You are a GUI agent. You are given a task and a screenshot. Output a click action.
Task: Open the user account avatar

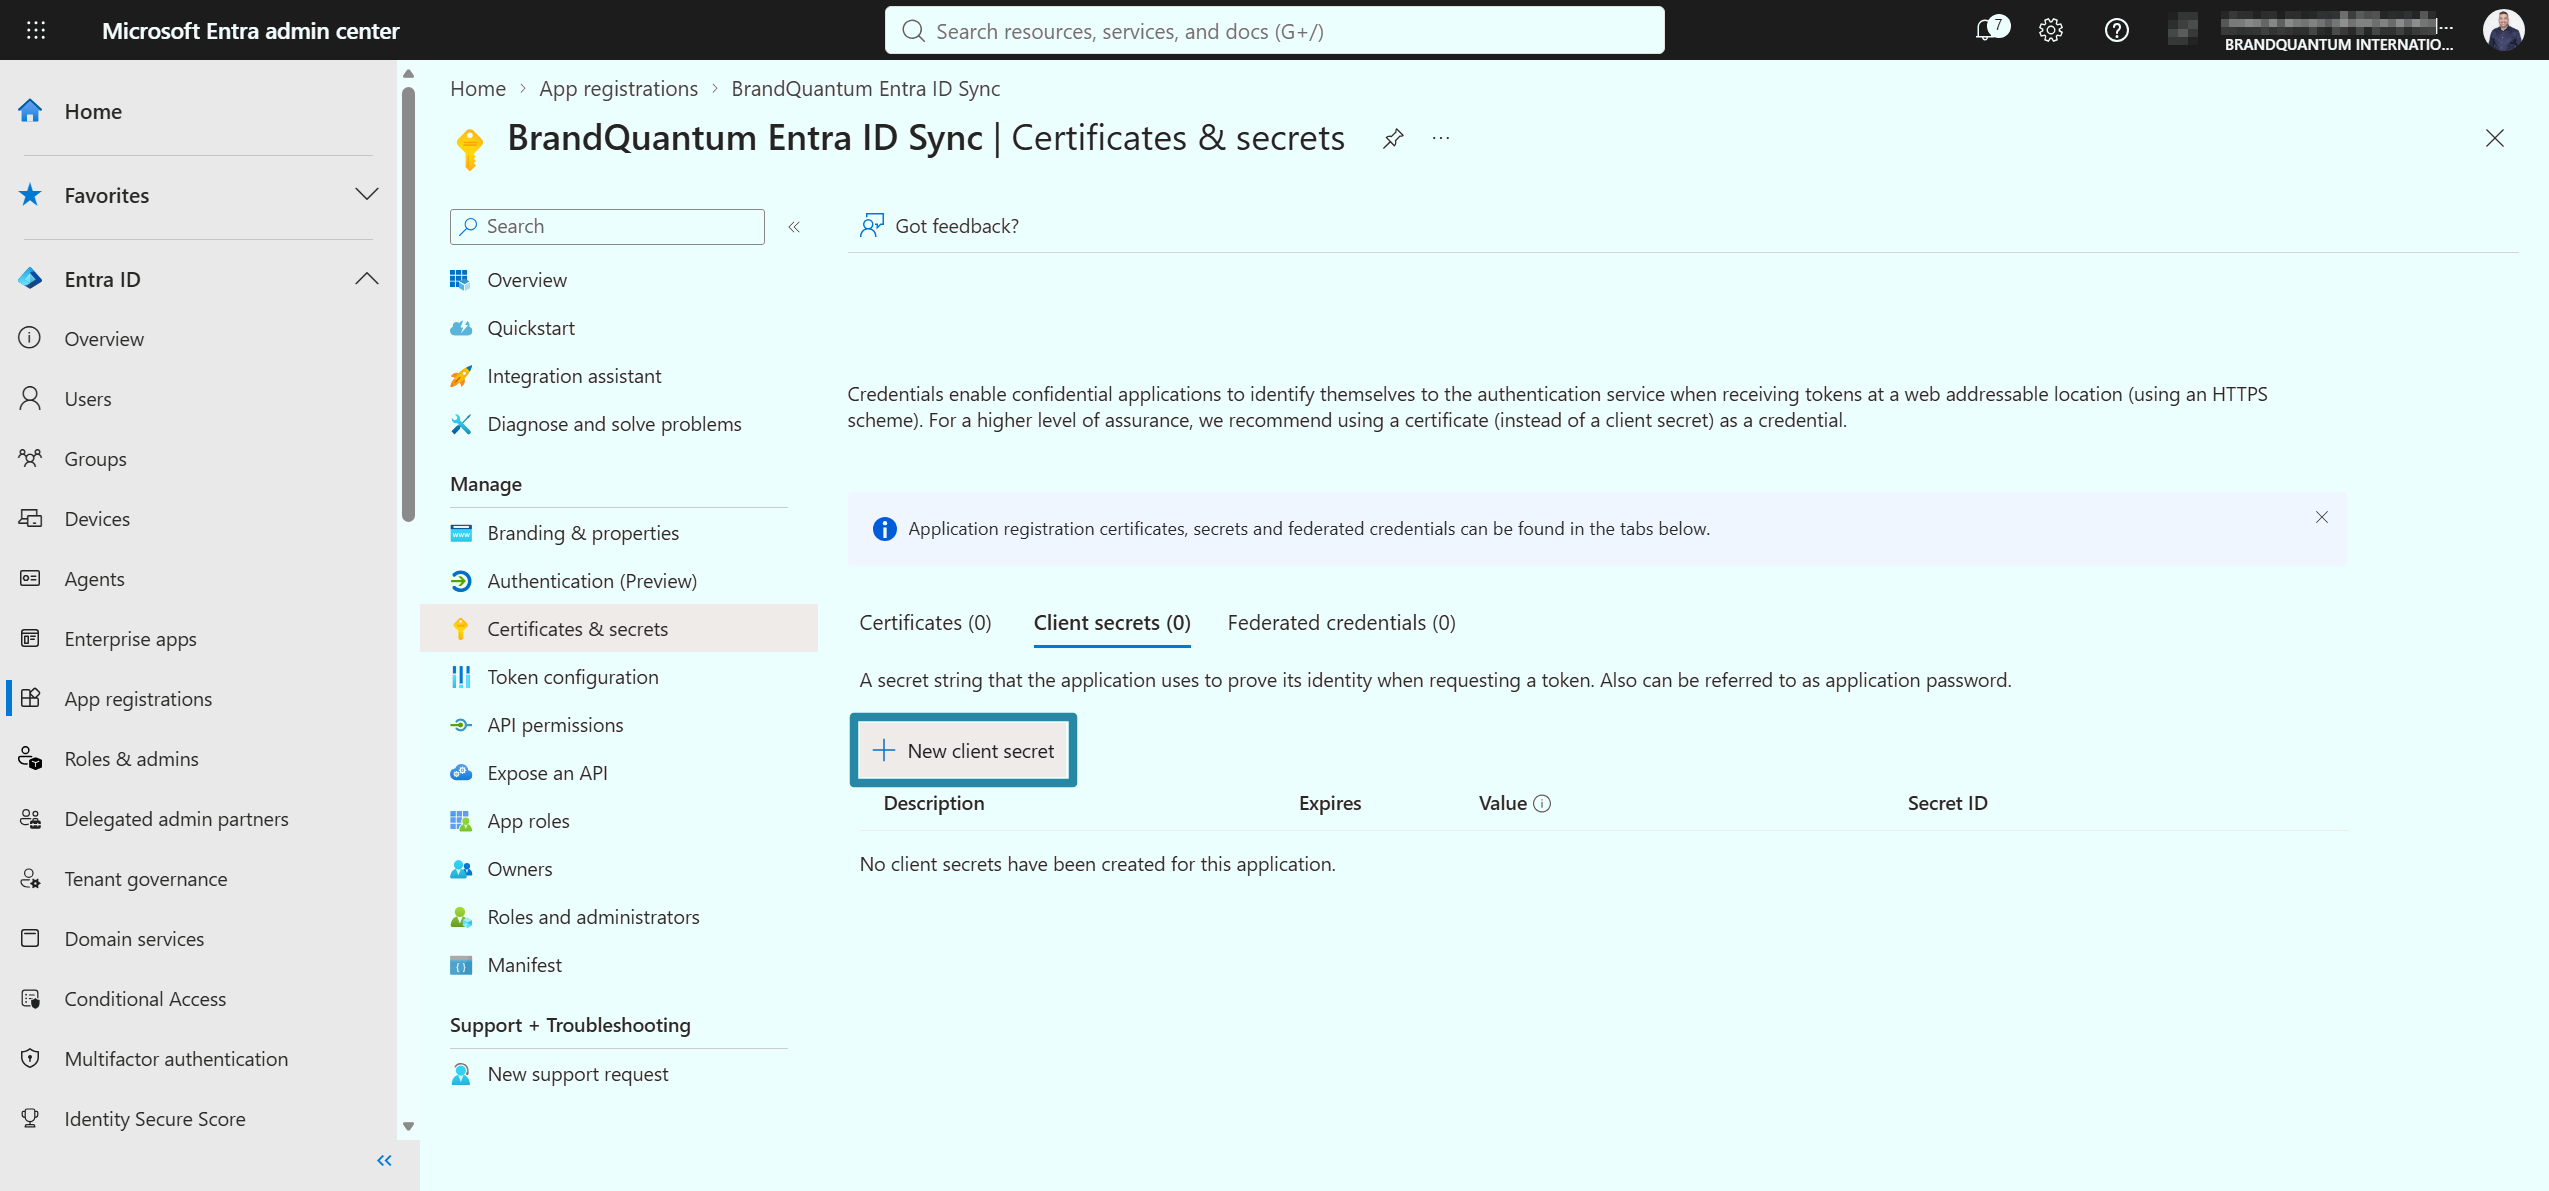coord(2503,30)
